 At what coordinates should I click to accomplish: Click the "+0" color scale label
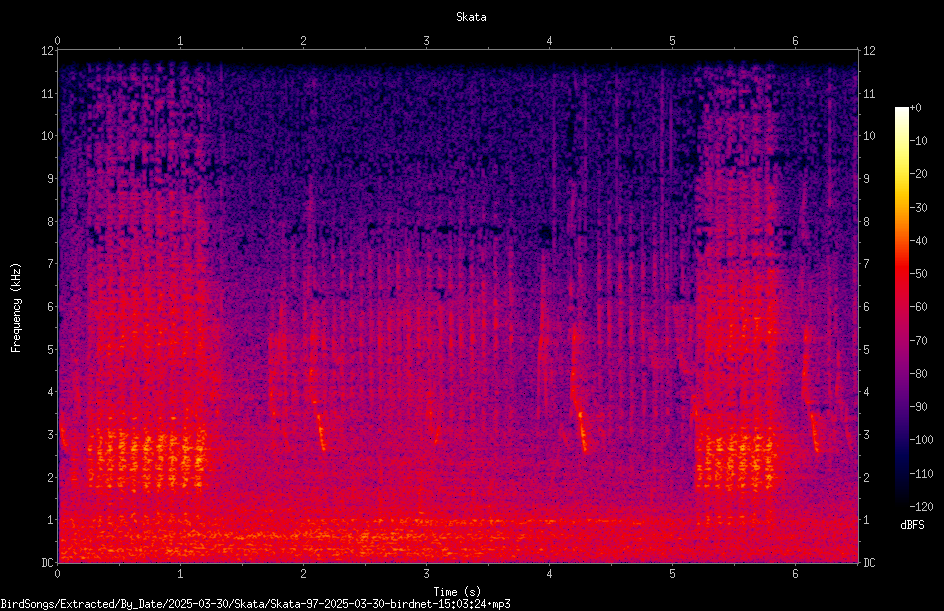(x=915, y=108)
